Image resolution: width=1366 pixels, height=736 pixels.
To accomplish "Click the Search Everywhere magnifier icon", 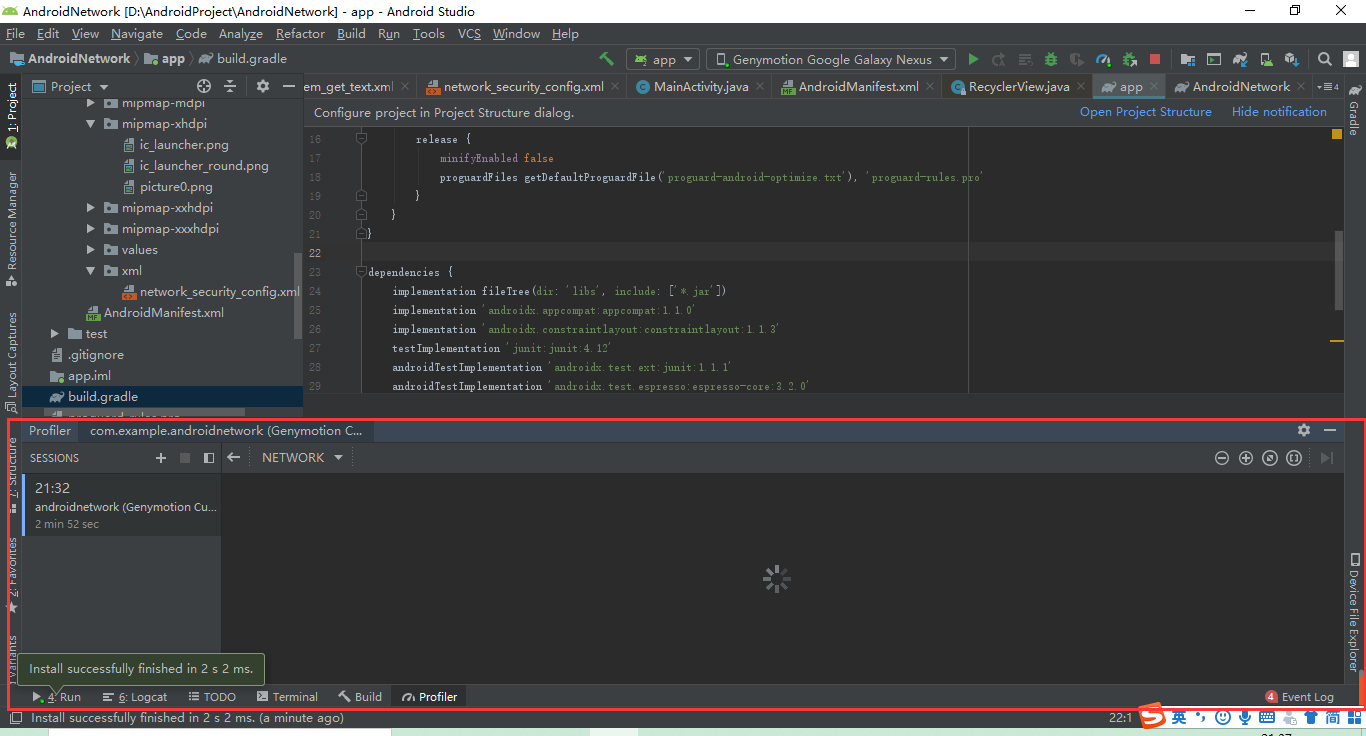I will 1324,59.
